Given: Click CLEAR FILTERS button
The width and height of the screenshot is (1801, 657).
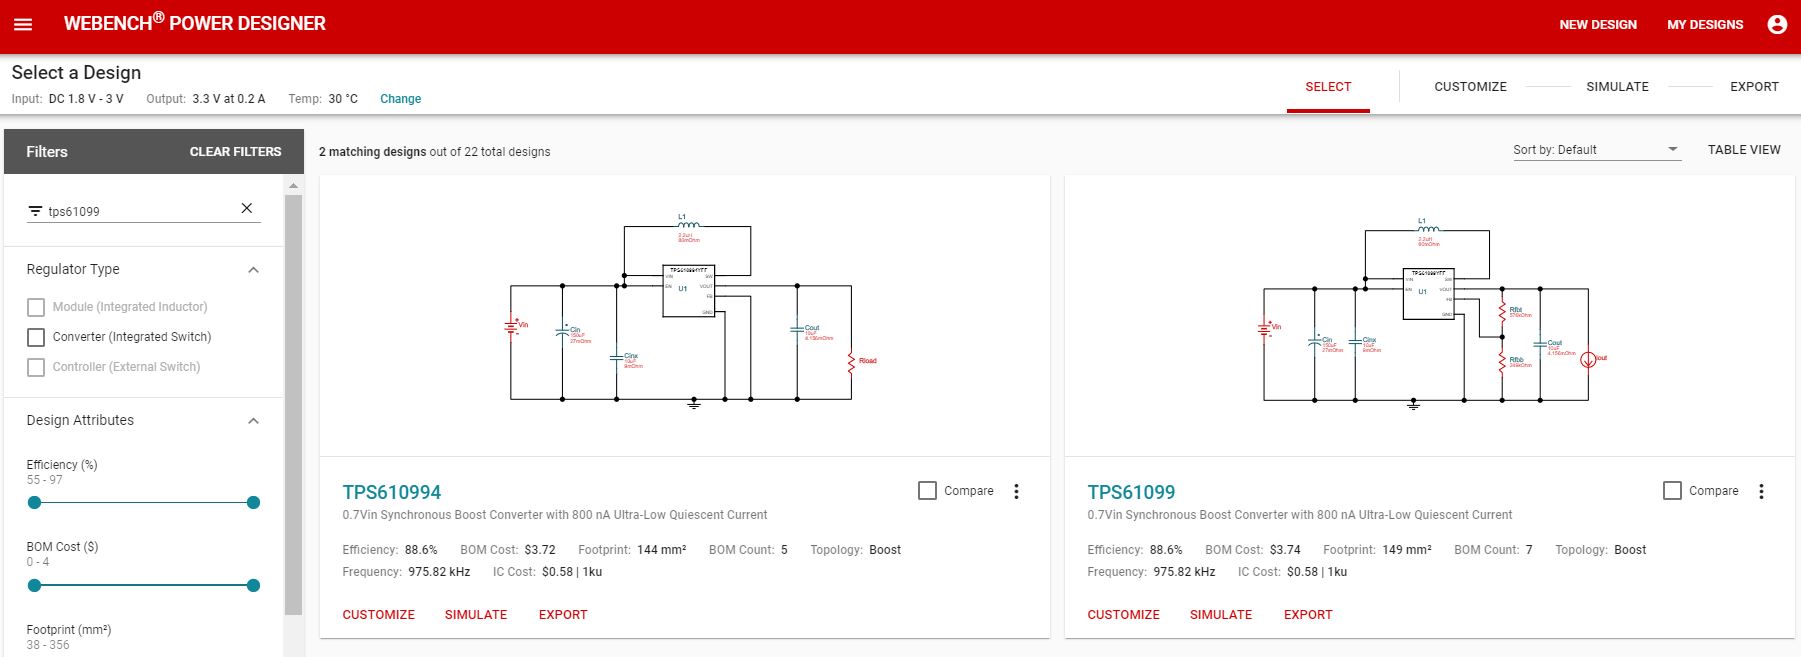Looking at the screenshot, I should 236,152.
